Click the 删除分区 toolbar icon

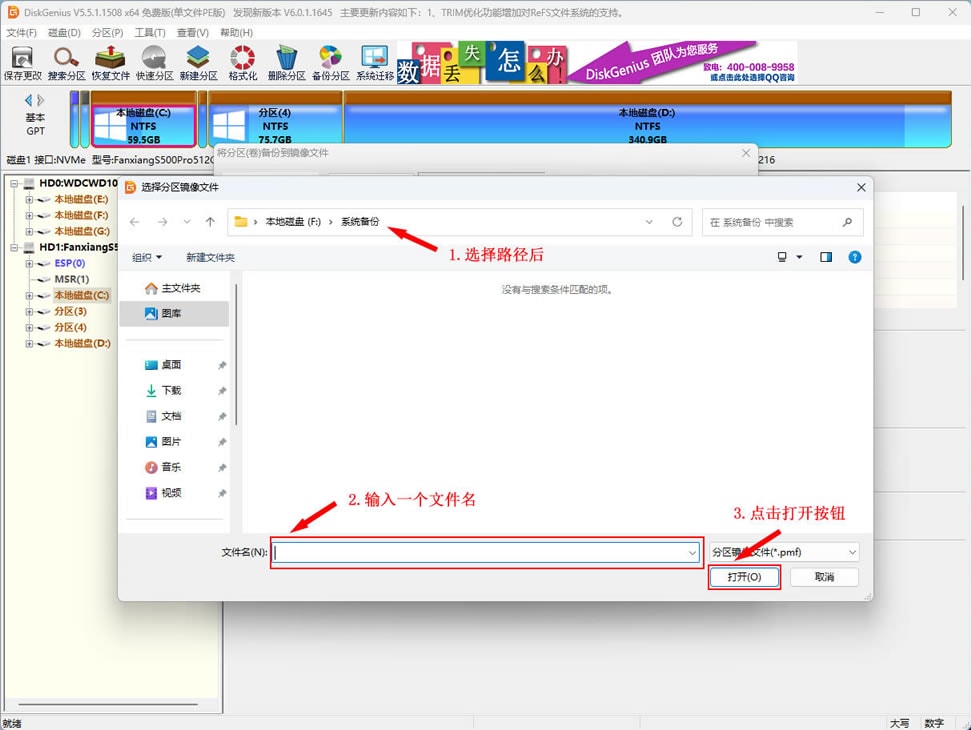point(286,62)
